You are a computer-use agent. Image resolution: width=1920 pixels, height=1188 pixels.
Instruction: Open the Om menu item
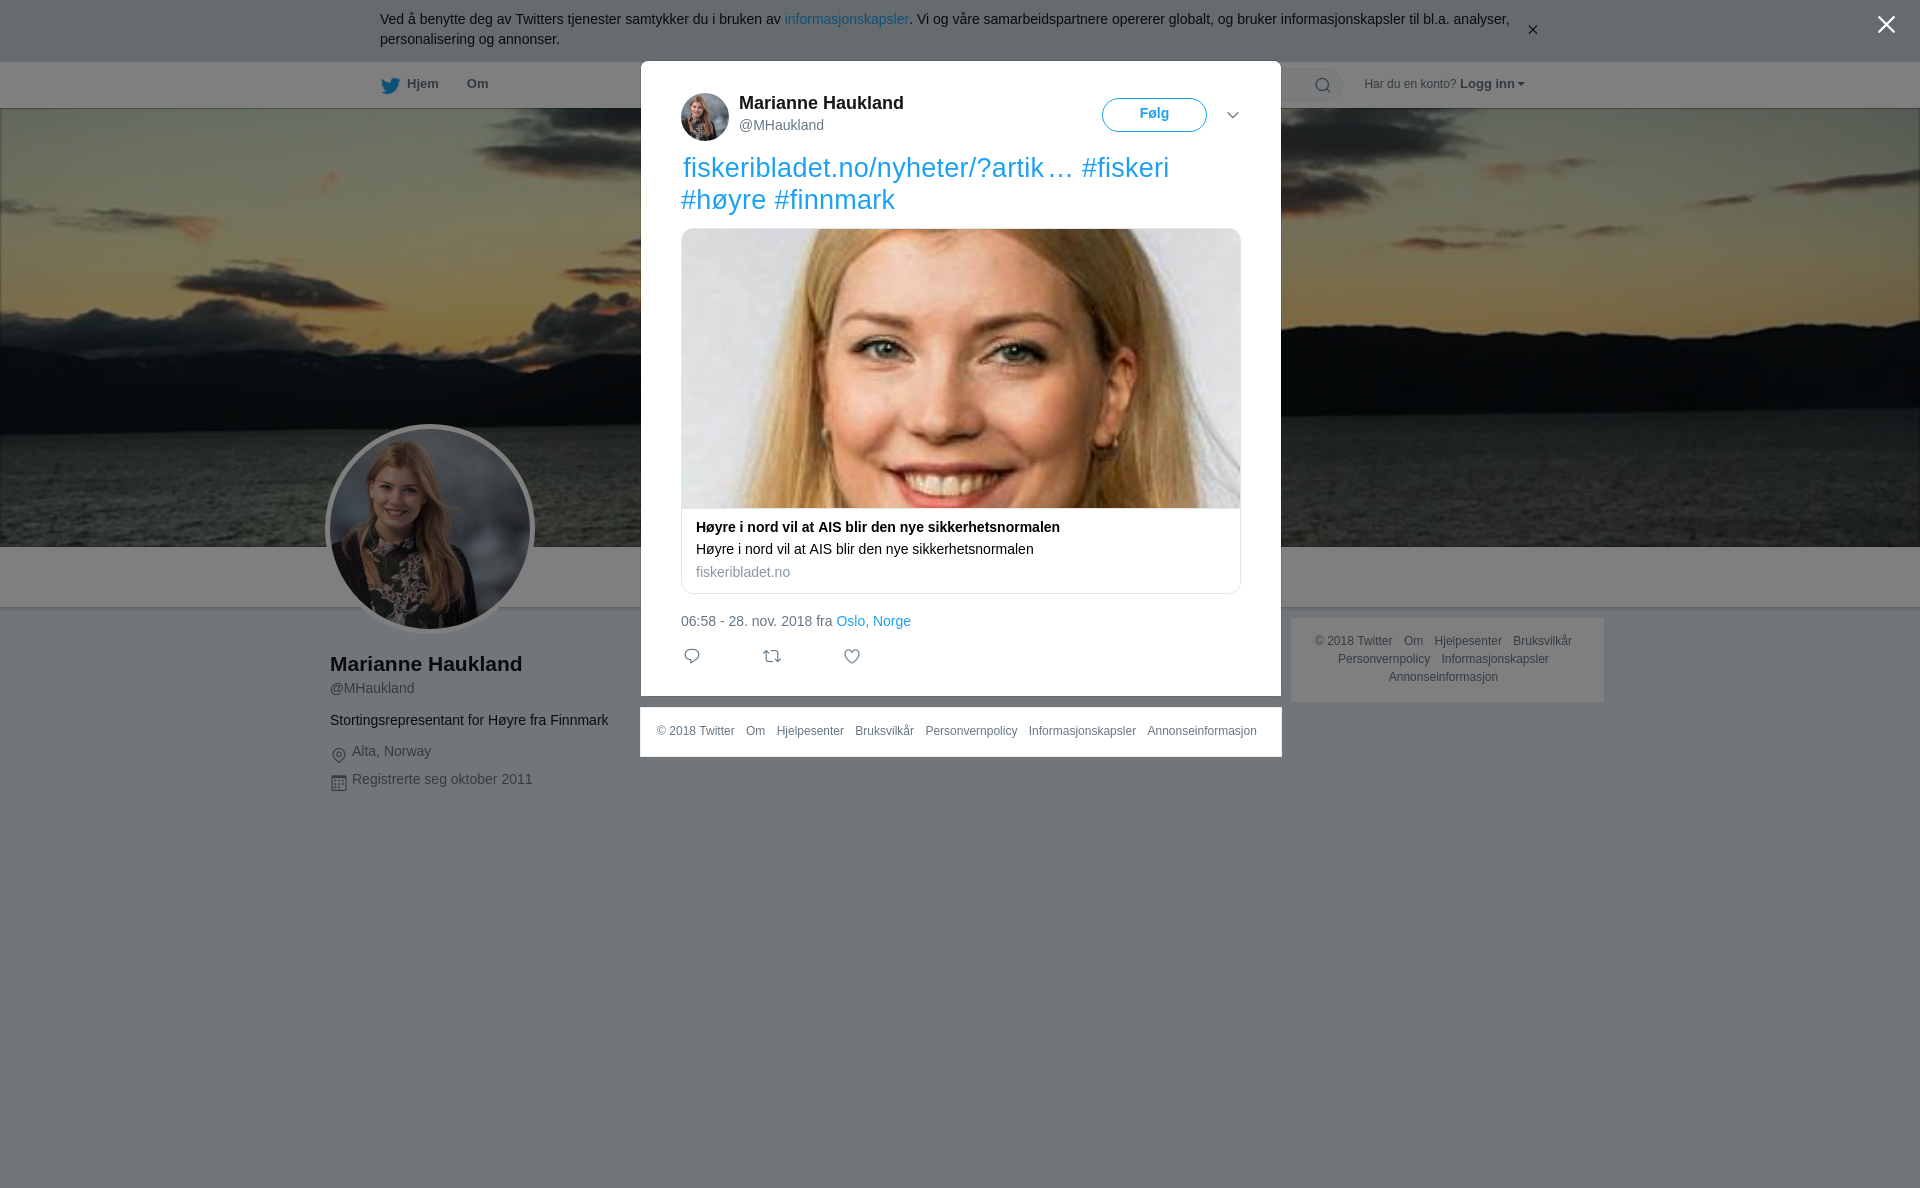(477, 84)
